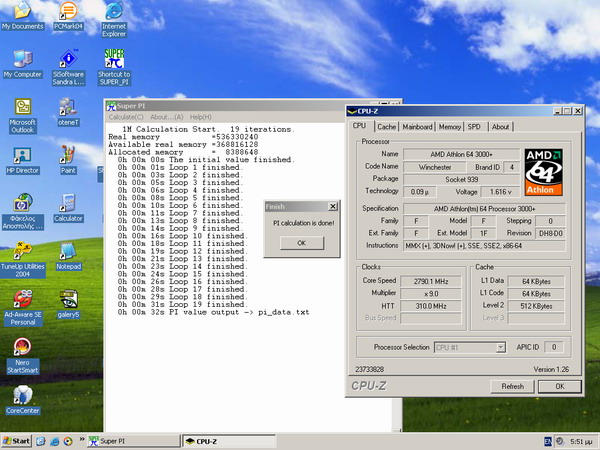Launch PCMark04 shortcut on desktop
Screen dimensions: 600x450
(68, 16)
